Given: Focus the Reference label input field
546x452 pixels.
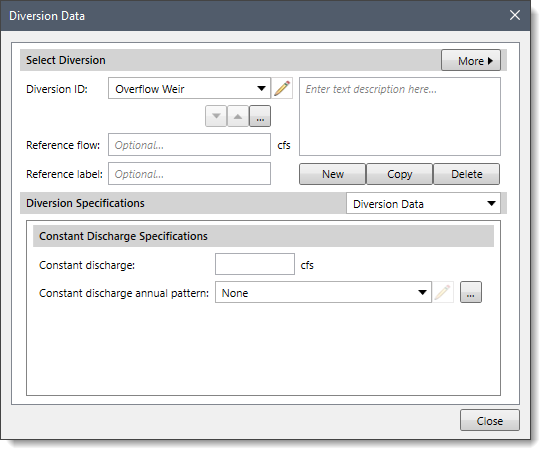Looking at the screenshot, I should [x=189, y=173].
